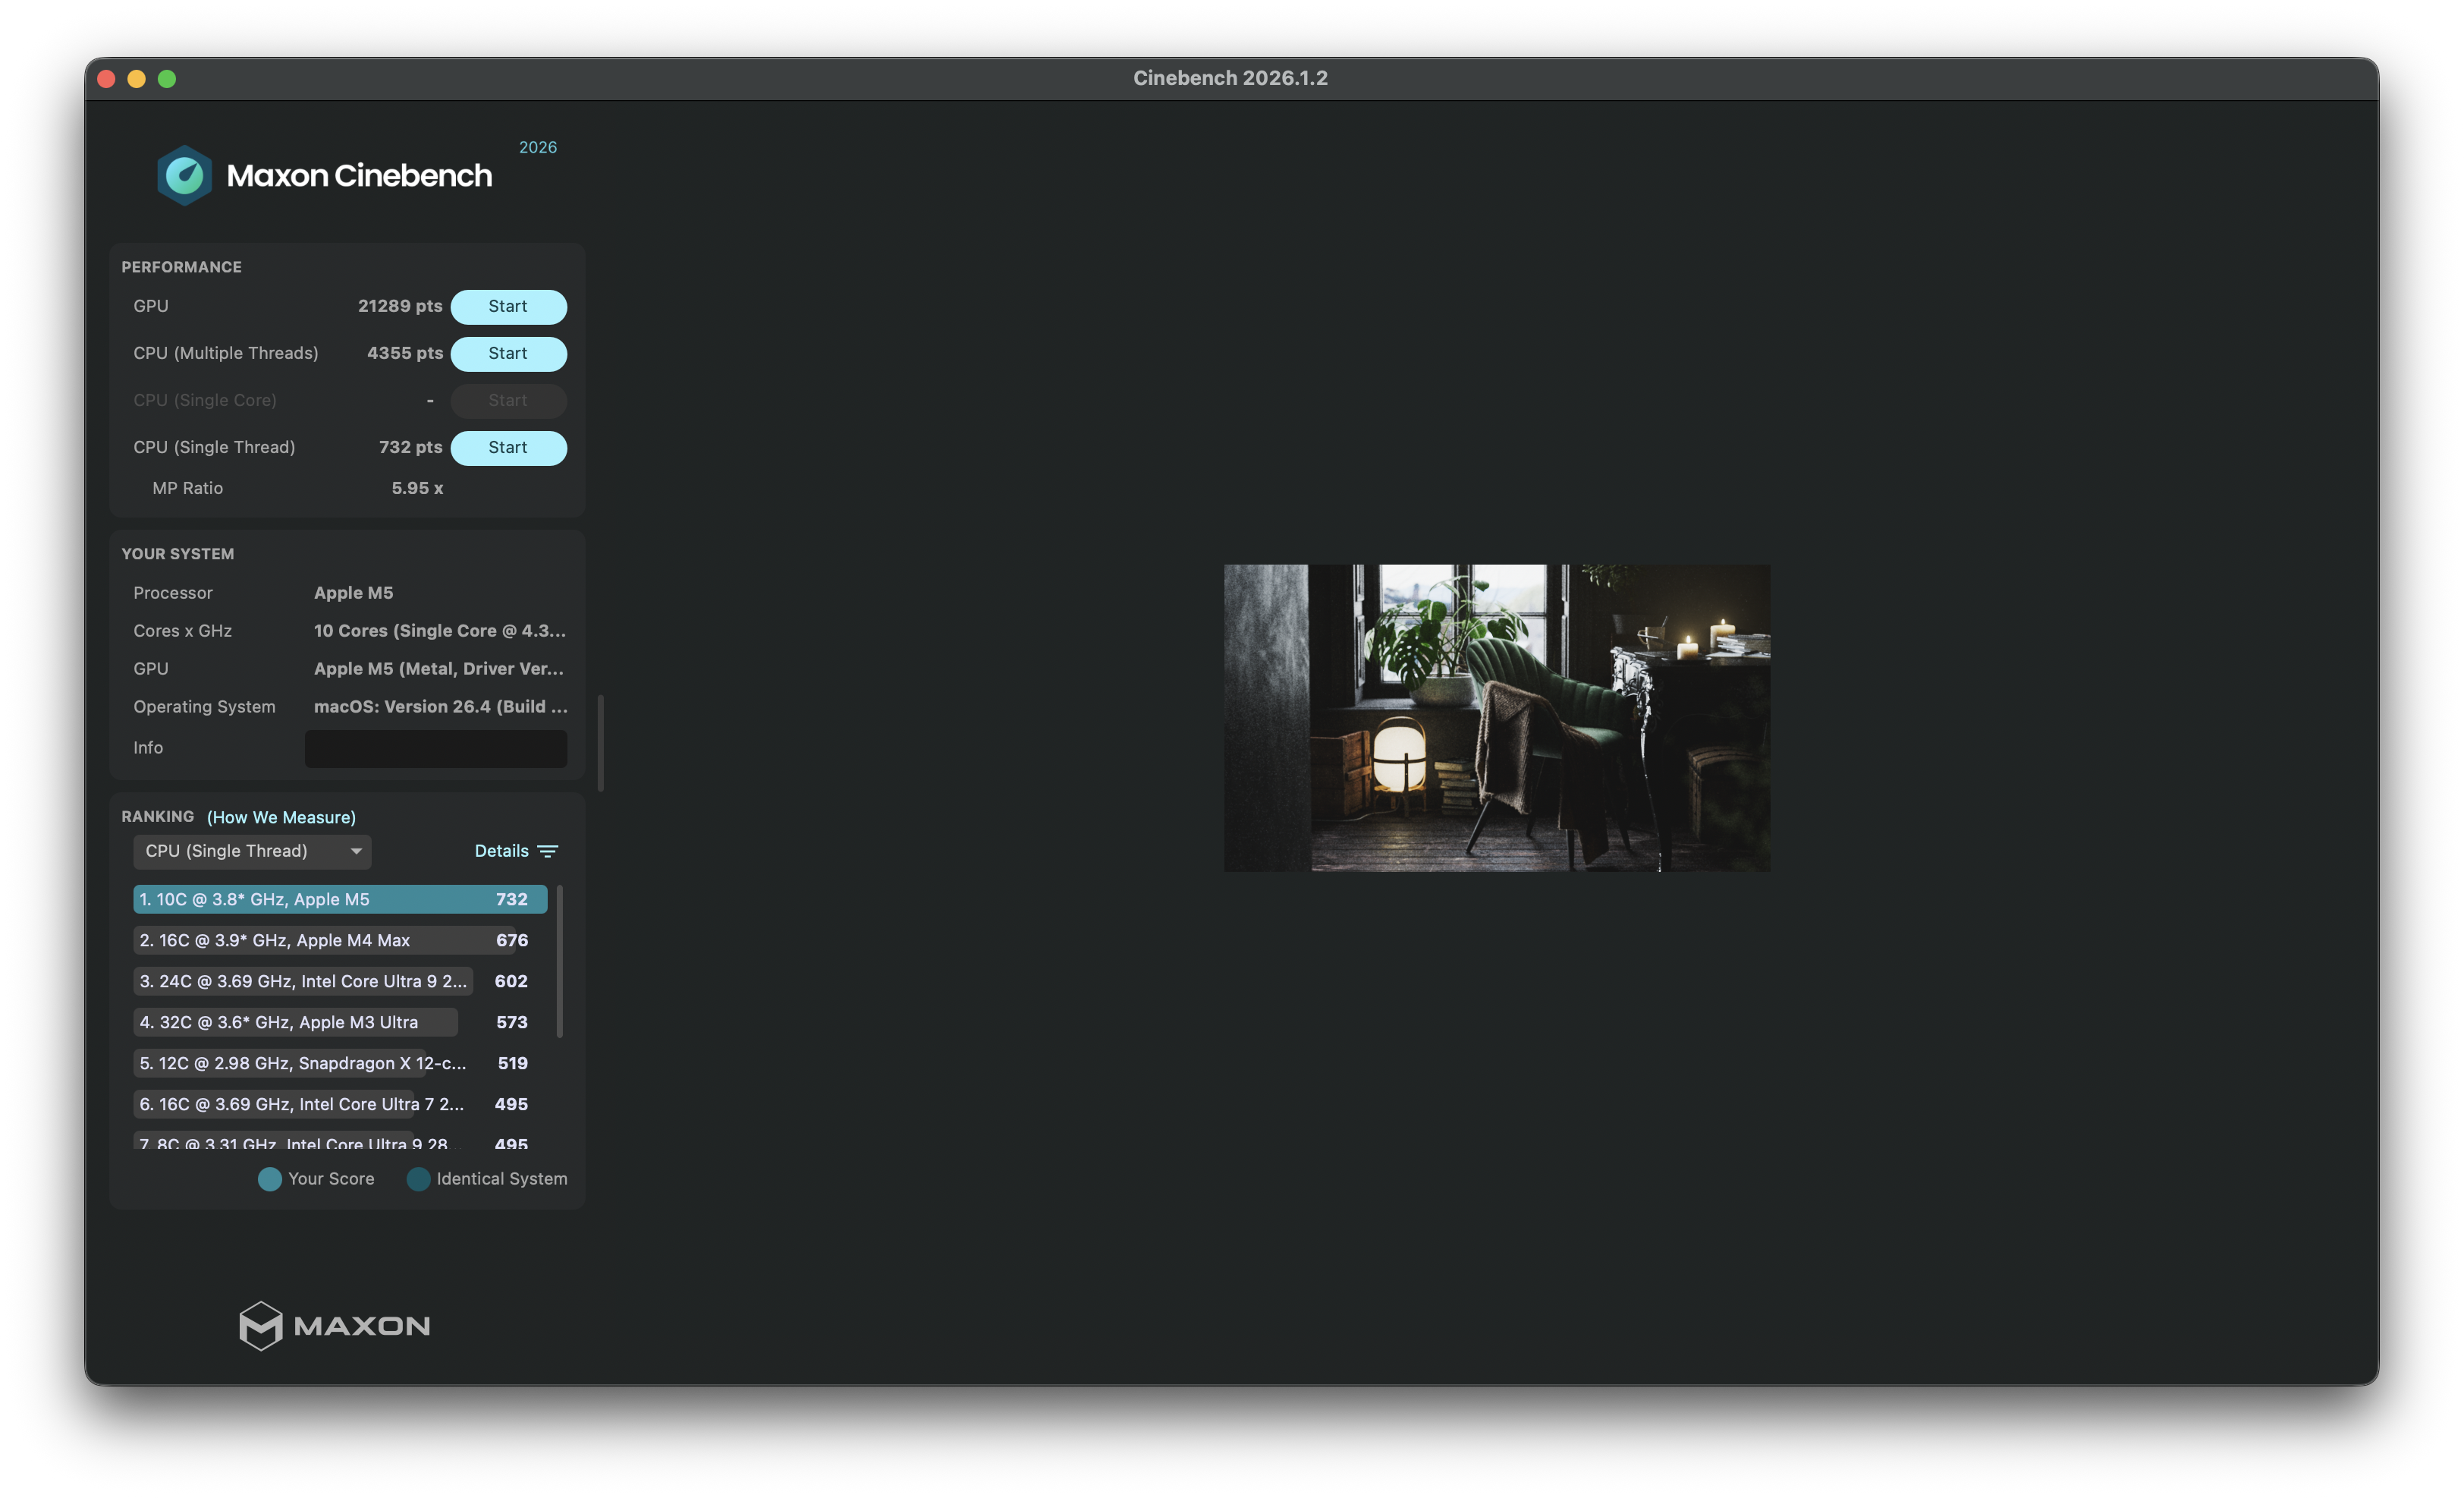This screenshot has width=2464, height=1498.
Task: Click the Details filter lines icon
Action: (x=548, y=851)
